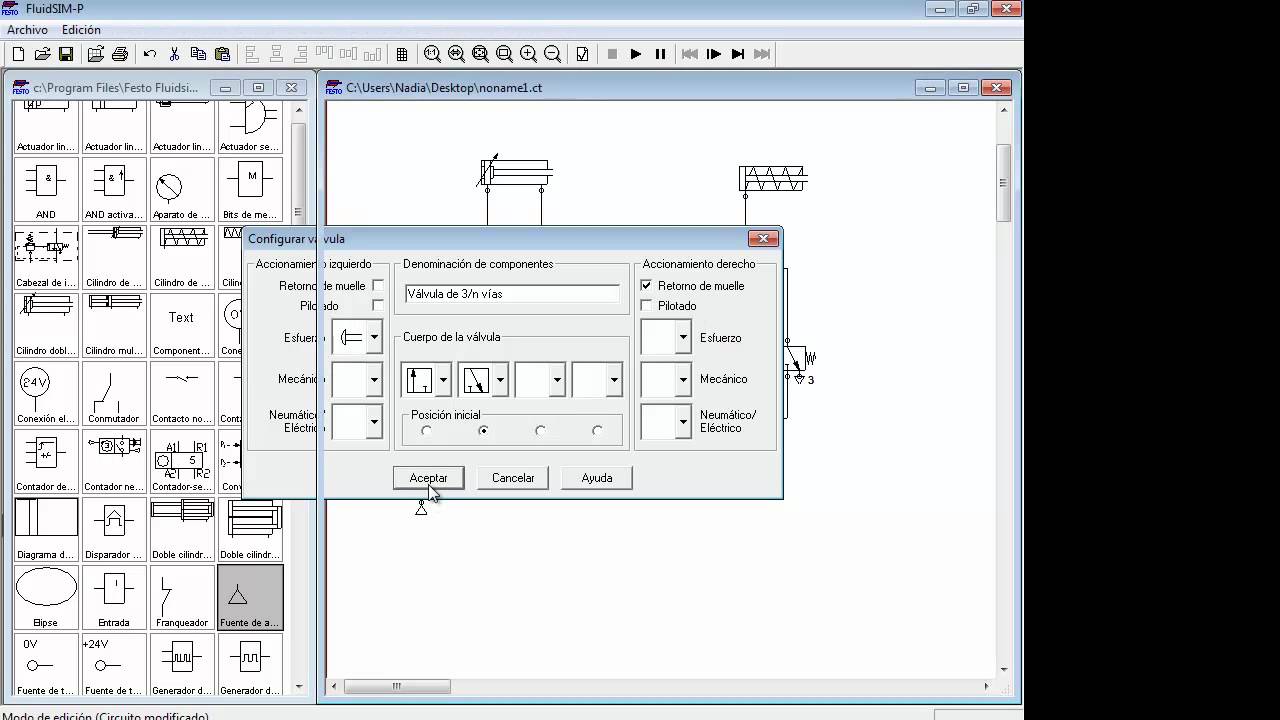The image size is (1280, 720).
Task: Click Ayuda button in dialog
Action: click(597, 478)
